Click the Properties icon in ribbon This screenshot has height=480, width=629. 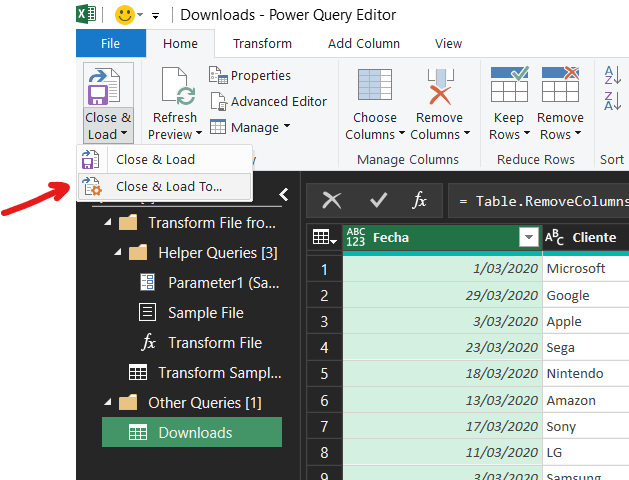[218, 75]
